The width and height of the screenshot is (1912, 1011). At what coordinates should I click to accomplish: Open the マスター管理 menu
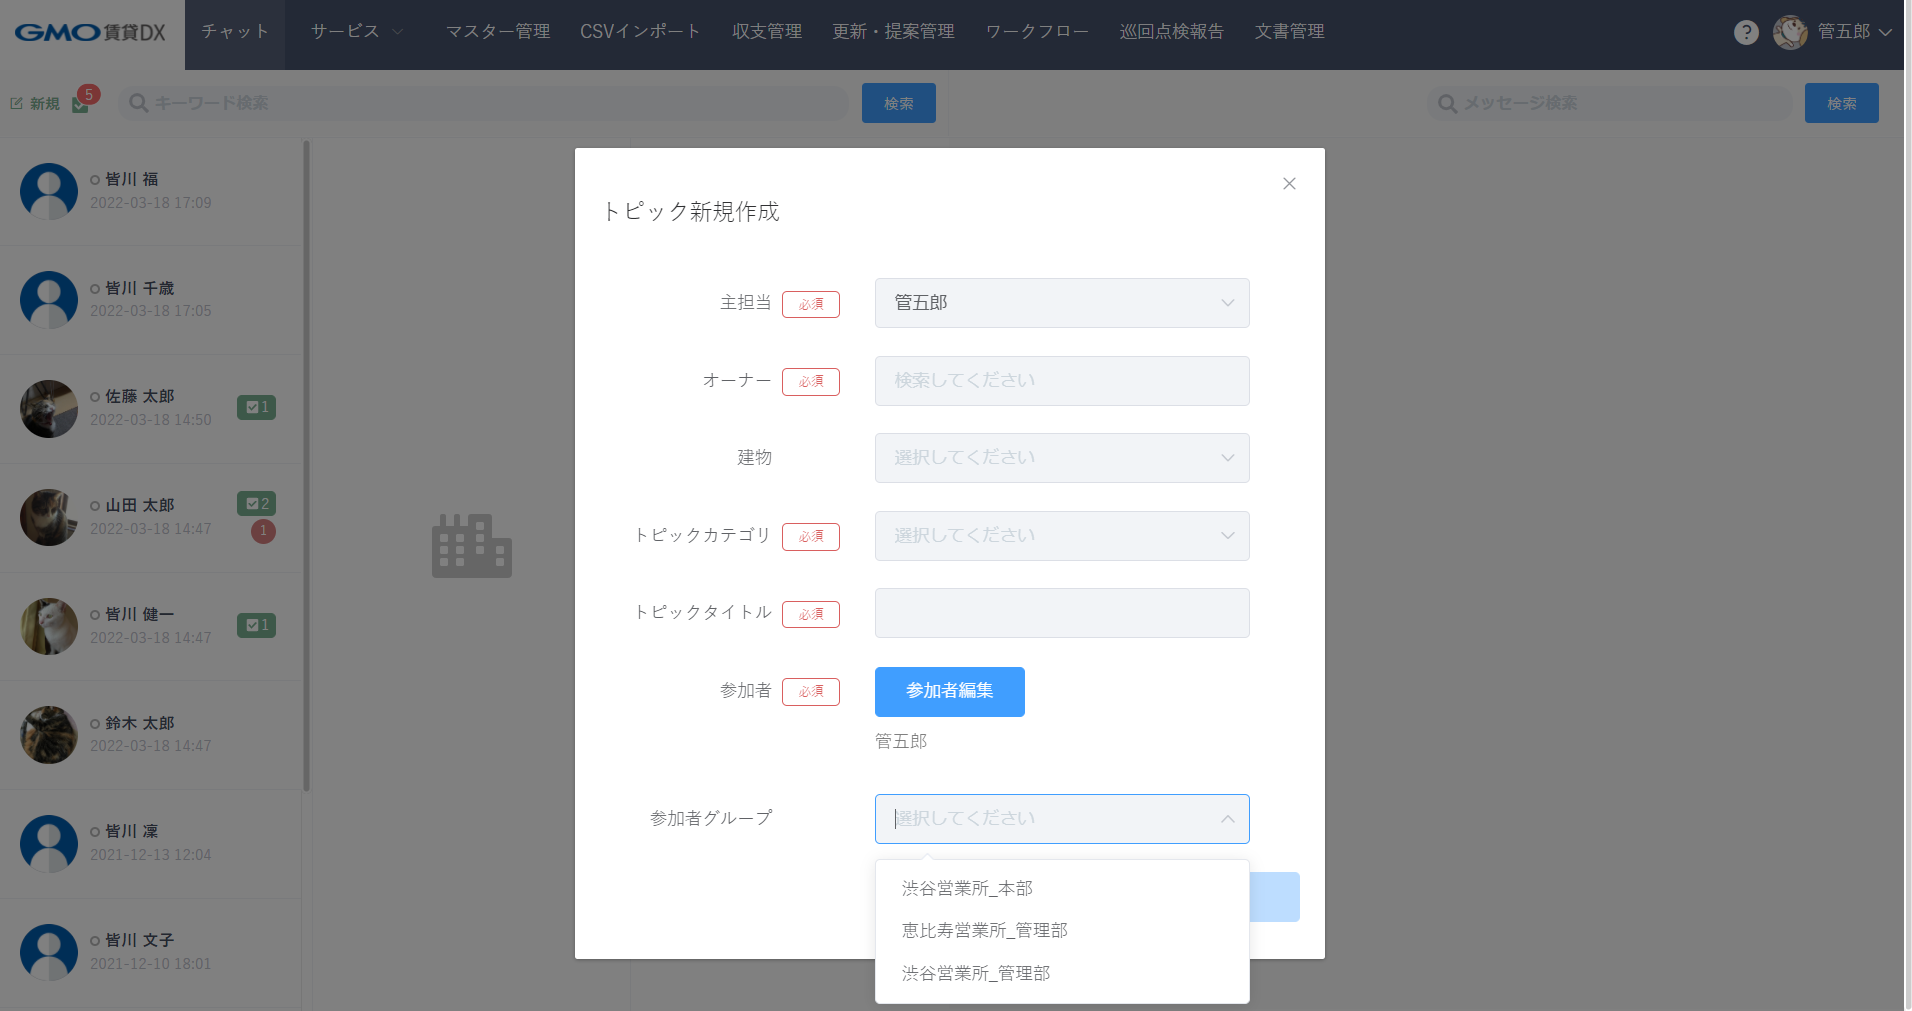497,32
